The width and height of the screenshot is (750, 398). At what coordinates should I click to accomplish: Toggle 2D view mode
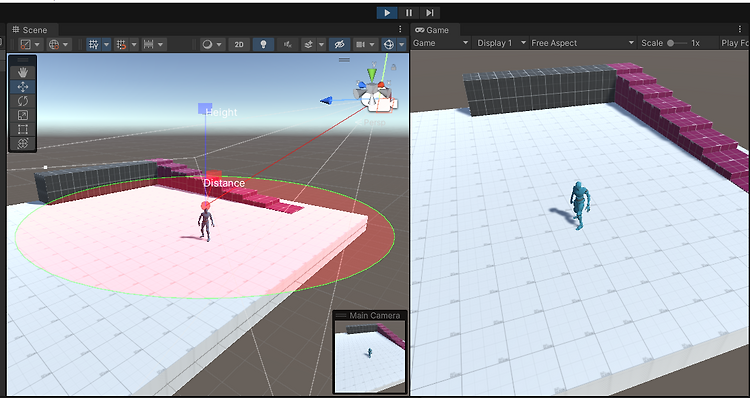click(239, 44)
